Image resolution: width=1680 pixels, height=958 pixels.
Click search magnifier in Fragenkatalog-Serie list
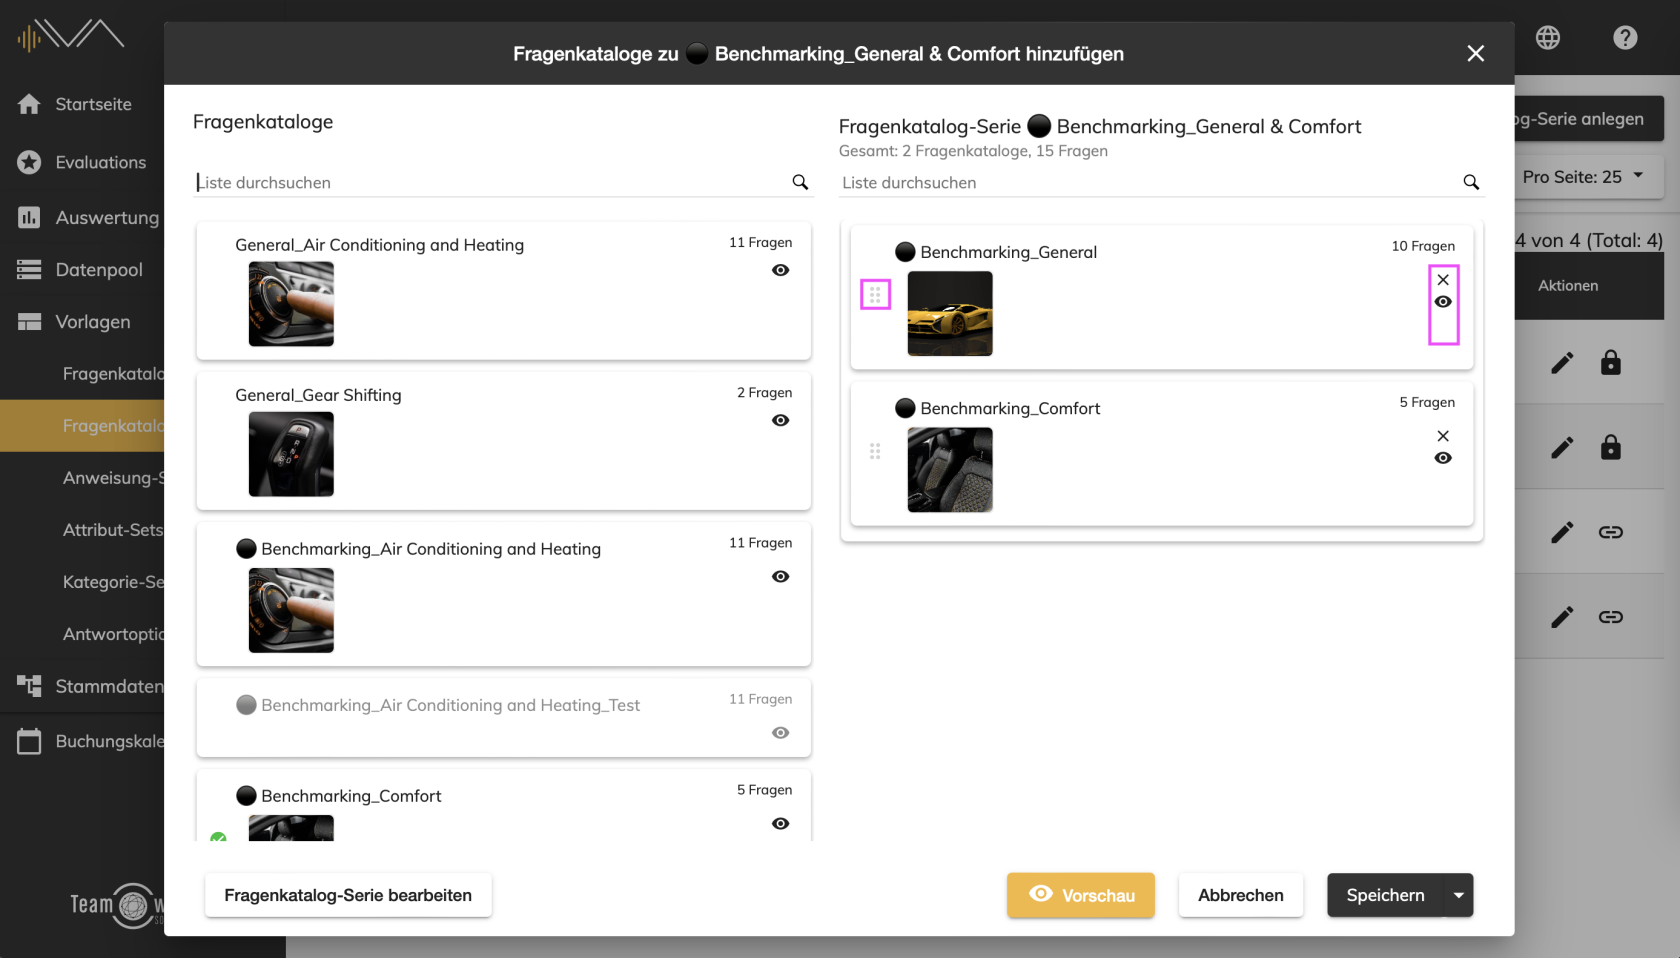(1471, 182)
